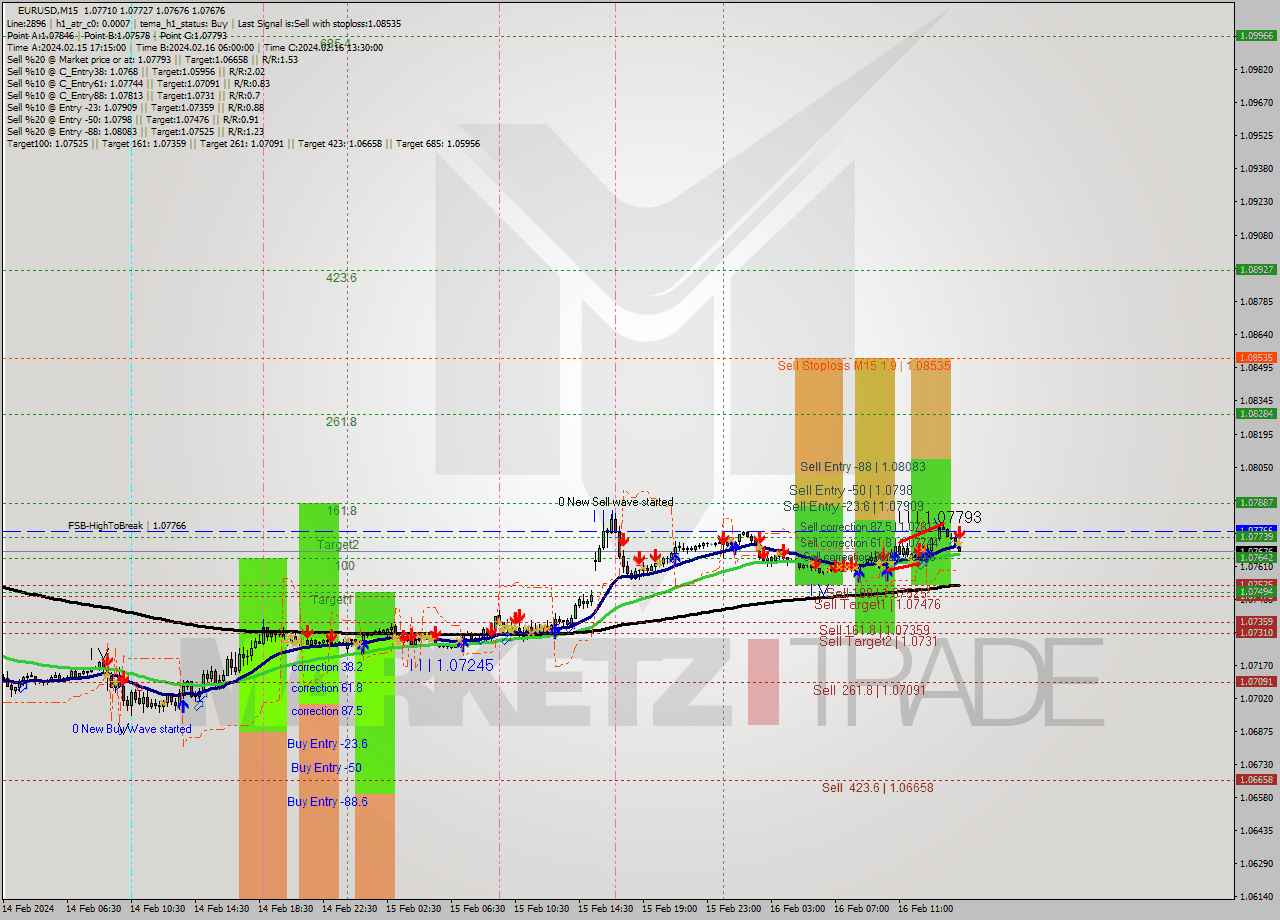Select the FSB-HighToBreak | 1.07766 label

(127, 525)
